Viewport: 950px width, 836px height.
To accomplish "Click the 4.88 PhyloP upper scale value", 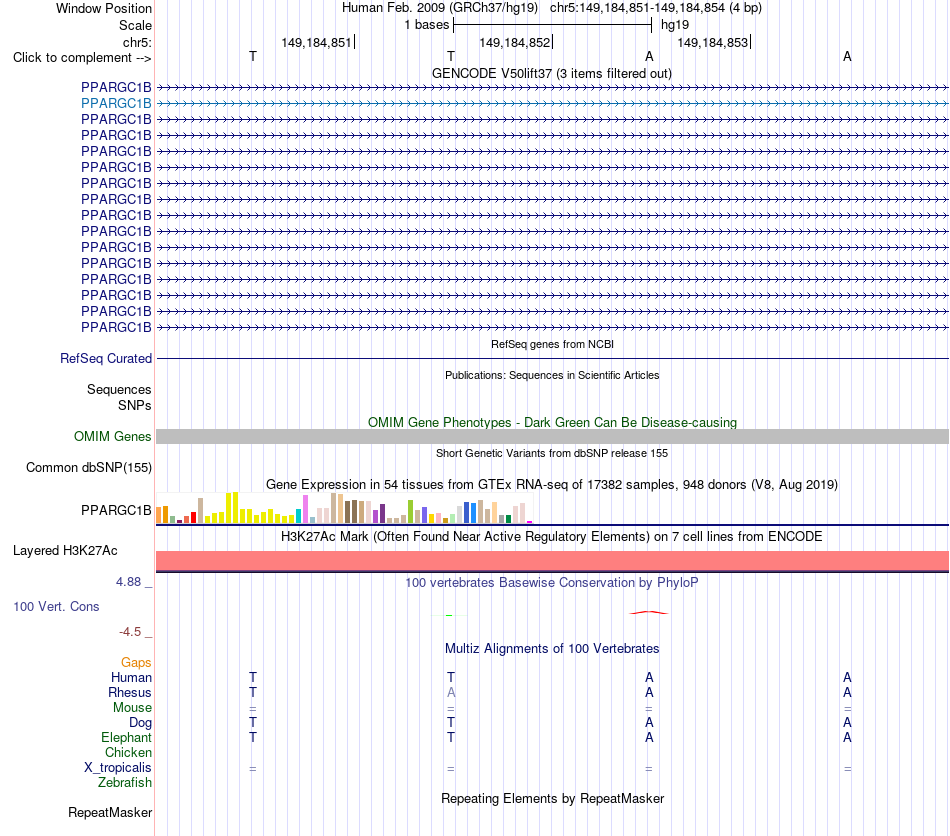I will pyautogui.click(x=128, y=582).
